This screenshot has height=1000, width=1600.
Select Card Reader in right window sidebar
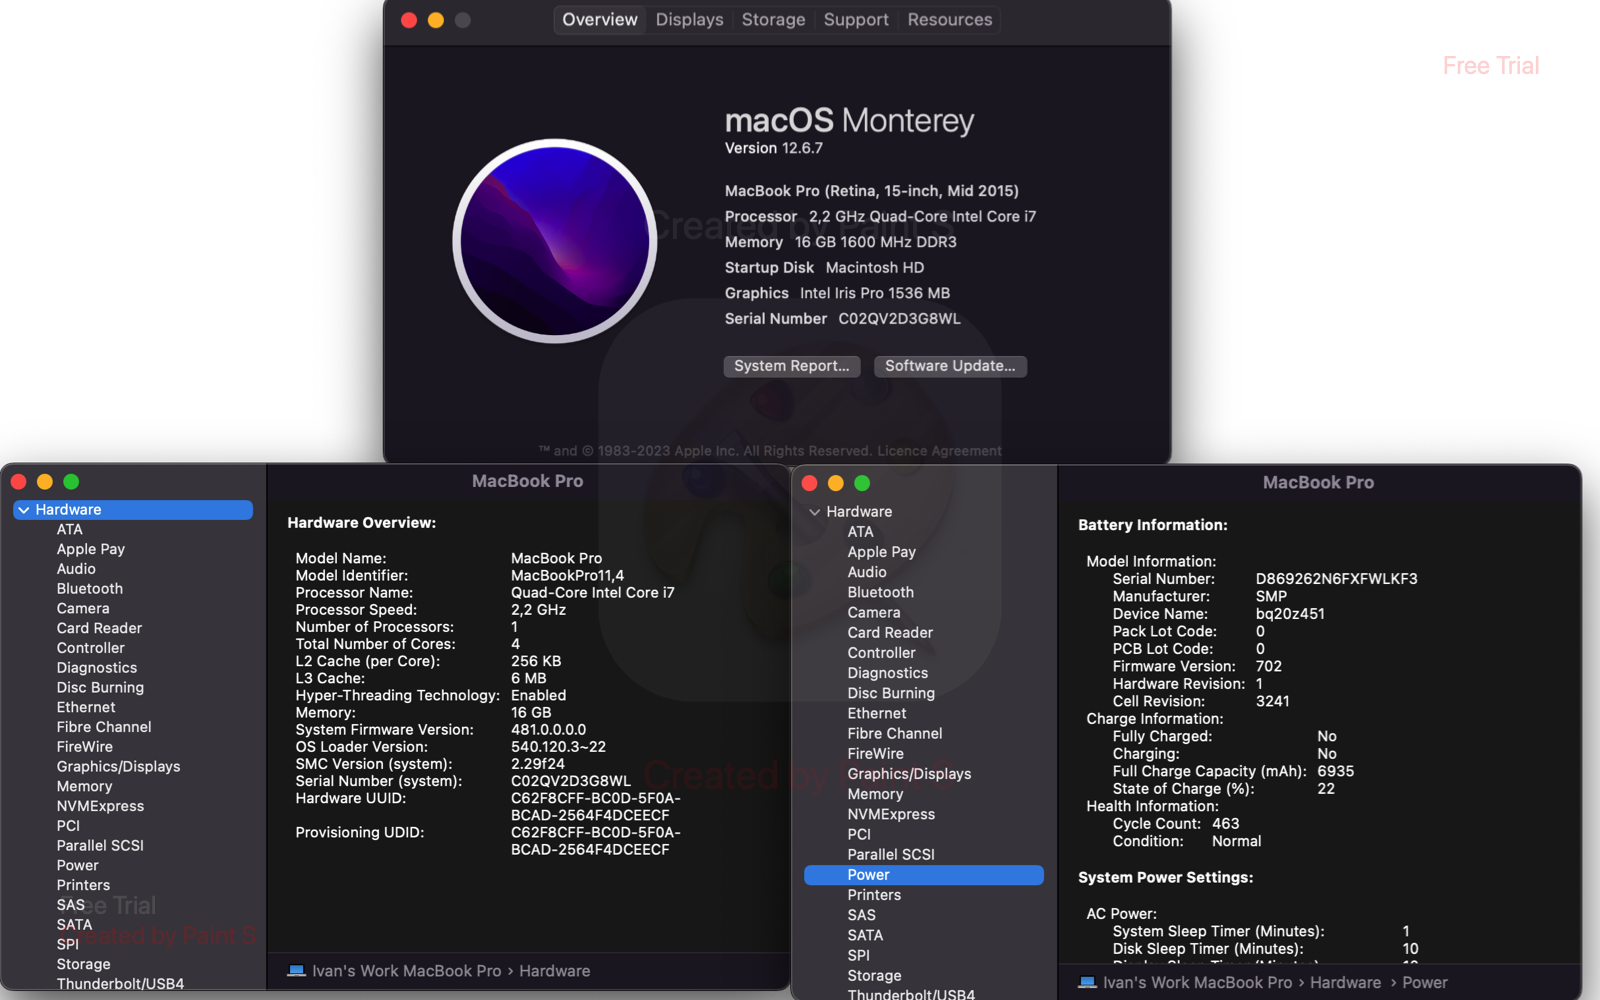pyautogui.click(x=890, y=633)
